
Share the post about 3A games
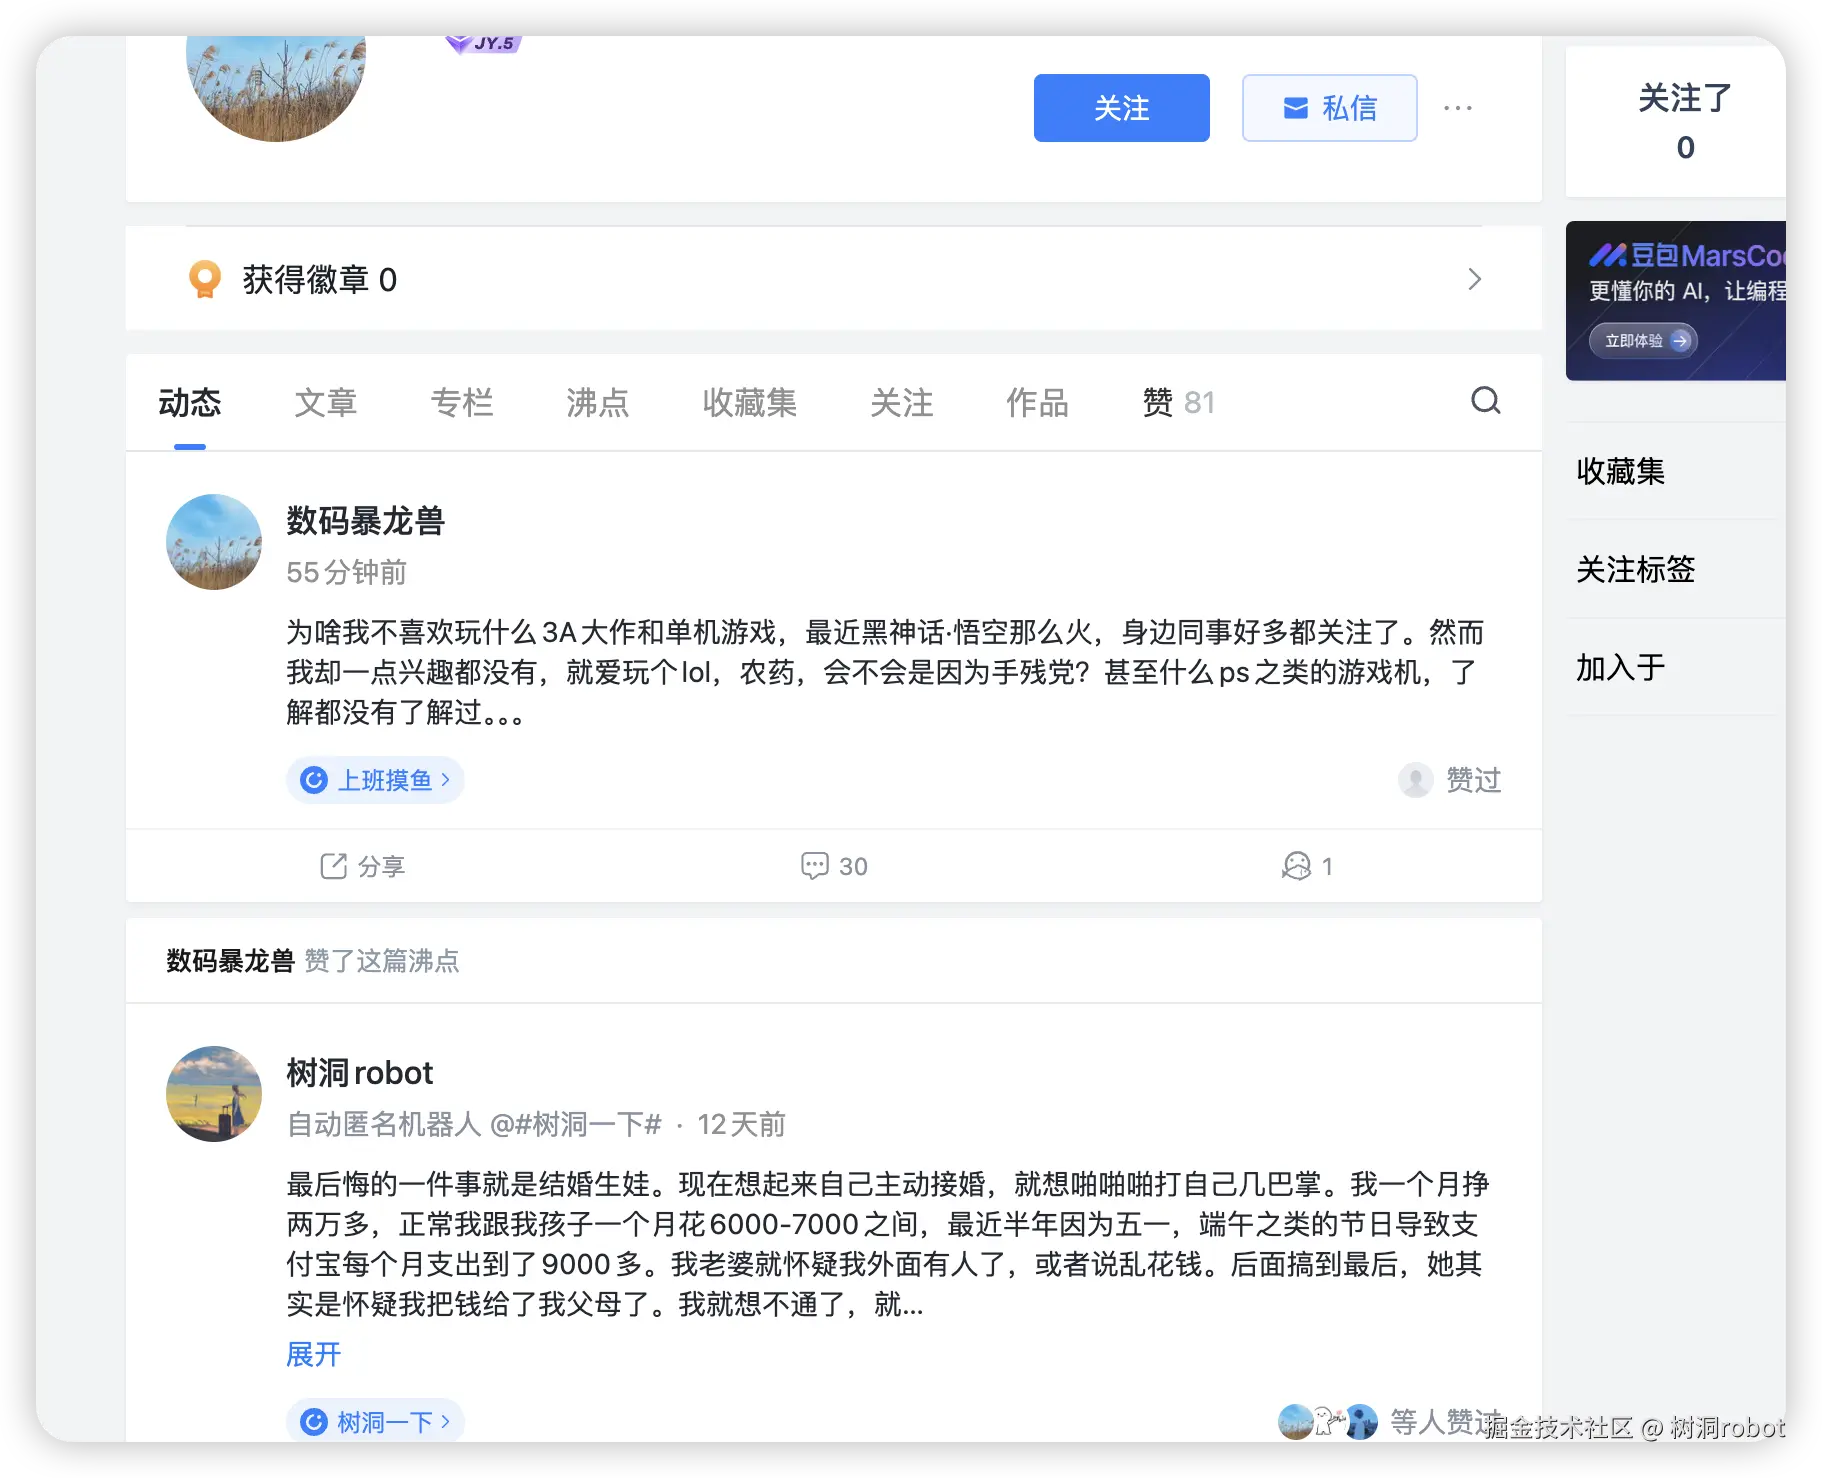tap(361, 866)
